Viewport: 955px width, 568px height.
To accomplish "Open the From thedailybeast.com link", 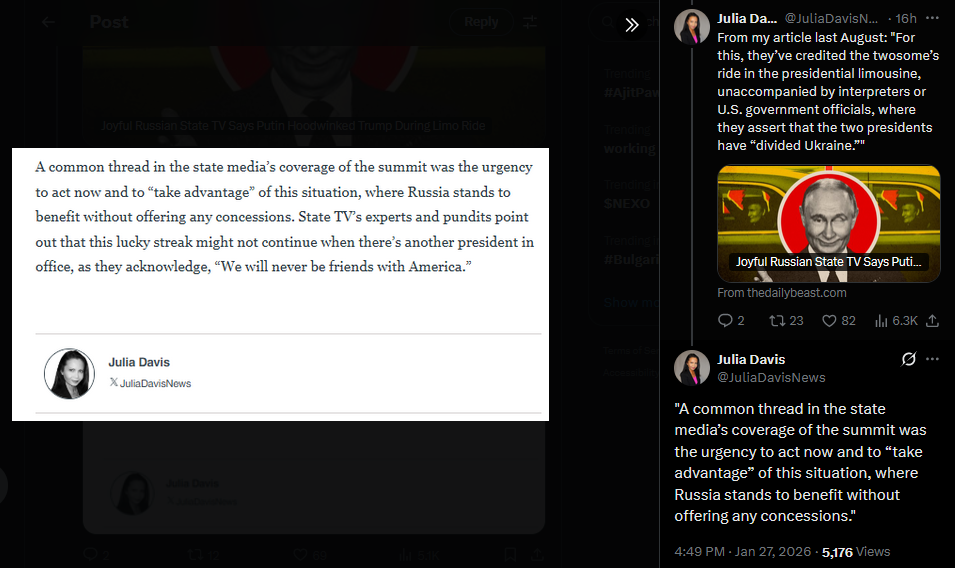I will (781, 293).
